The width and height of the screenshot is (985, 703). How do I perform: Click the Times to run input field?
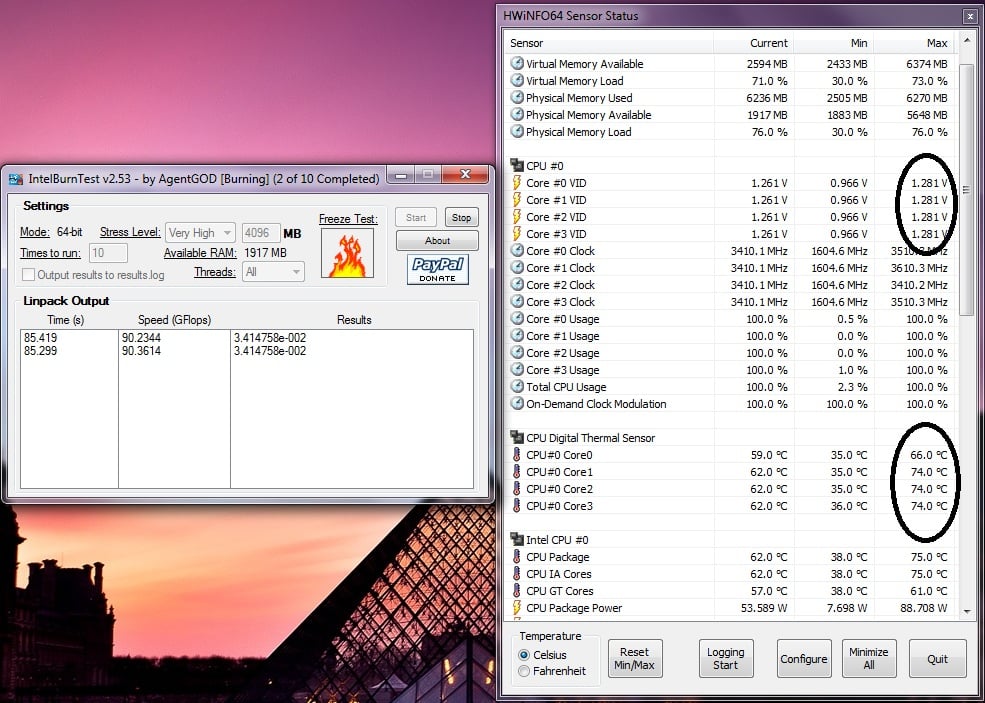108,253
